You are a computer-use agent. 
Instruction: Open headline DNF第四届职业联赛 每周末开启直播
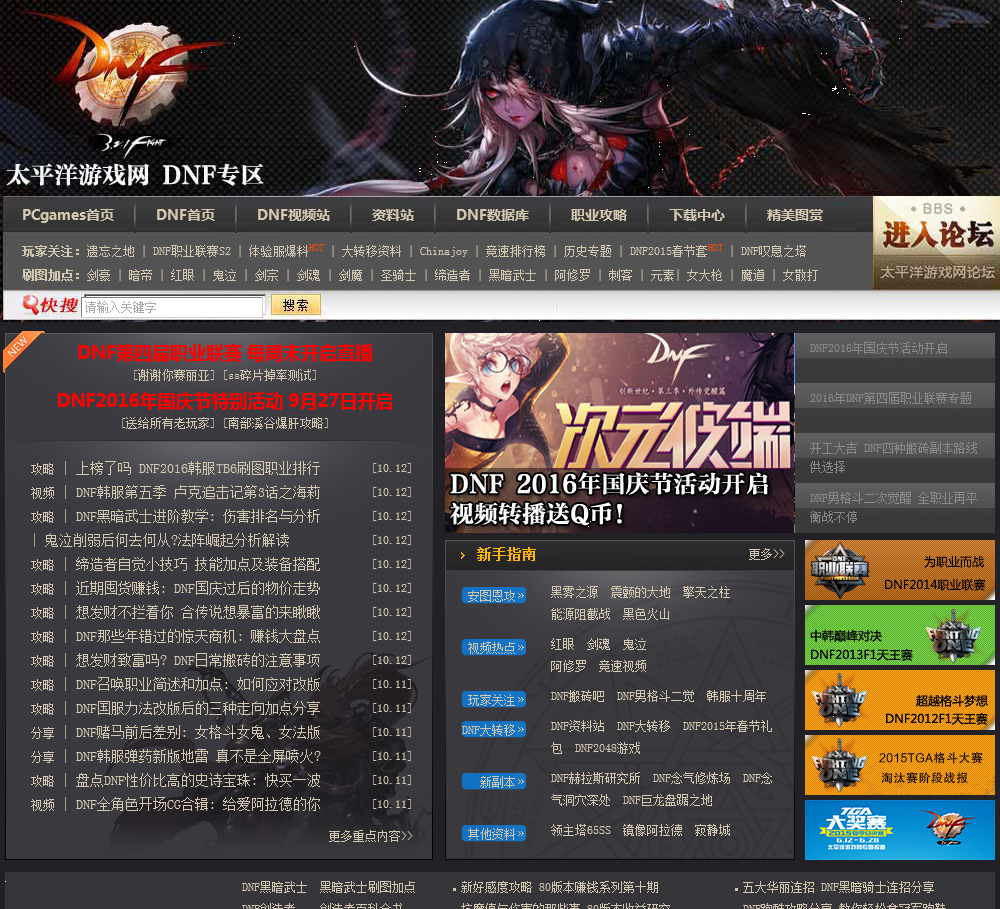(x=224, y=353)
